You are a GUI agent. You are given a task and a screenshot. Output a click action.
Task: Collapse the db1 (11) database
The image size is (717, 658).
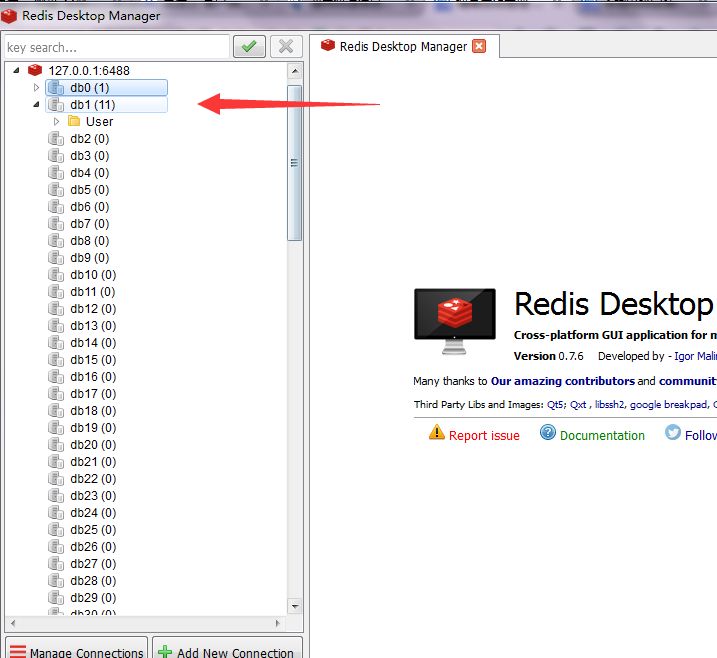point(36,105)
